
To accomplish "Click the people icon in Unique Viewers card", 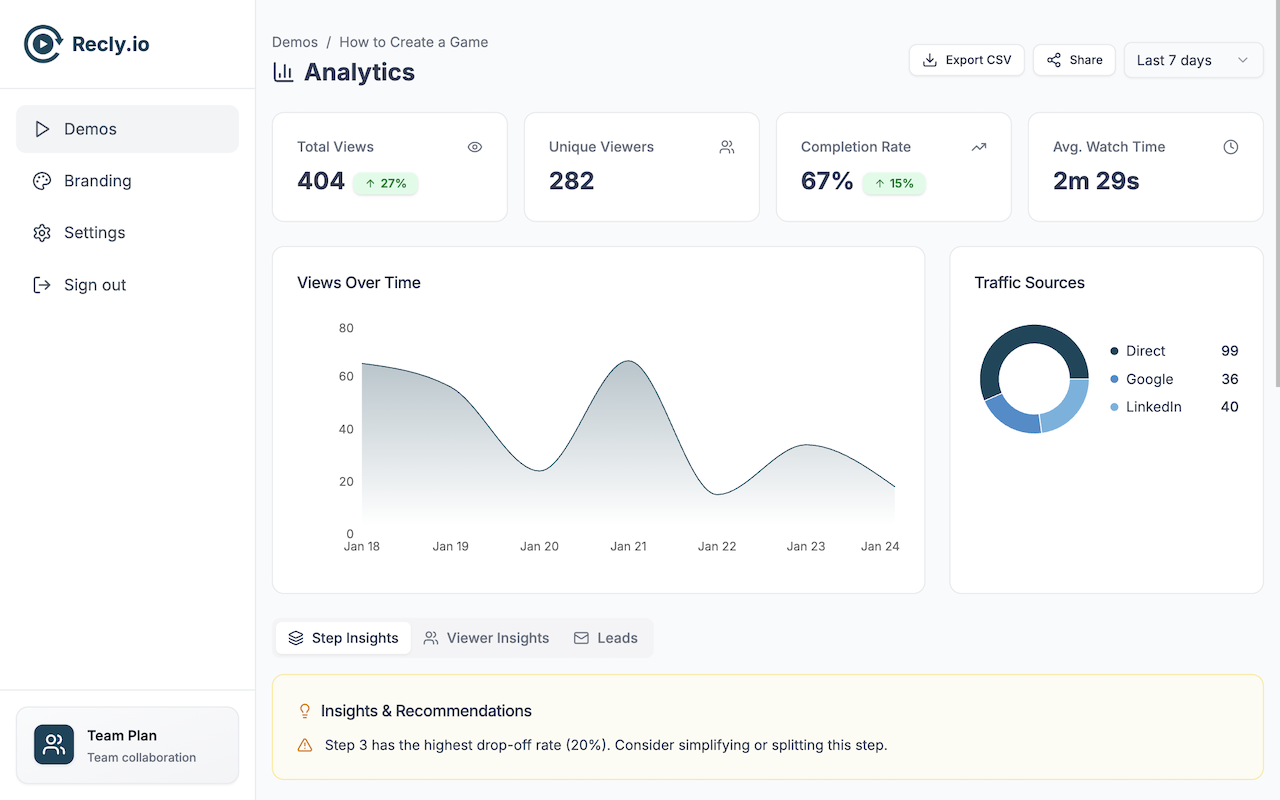I will pyautogui.click(x=727, y=147).
